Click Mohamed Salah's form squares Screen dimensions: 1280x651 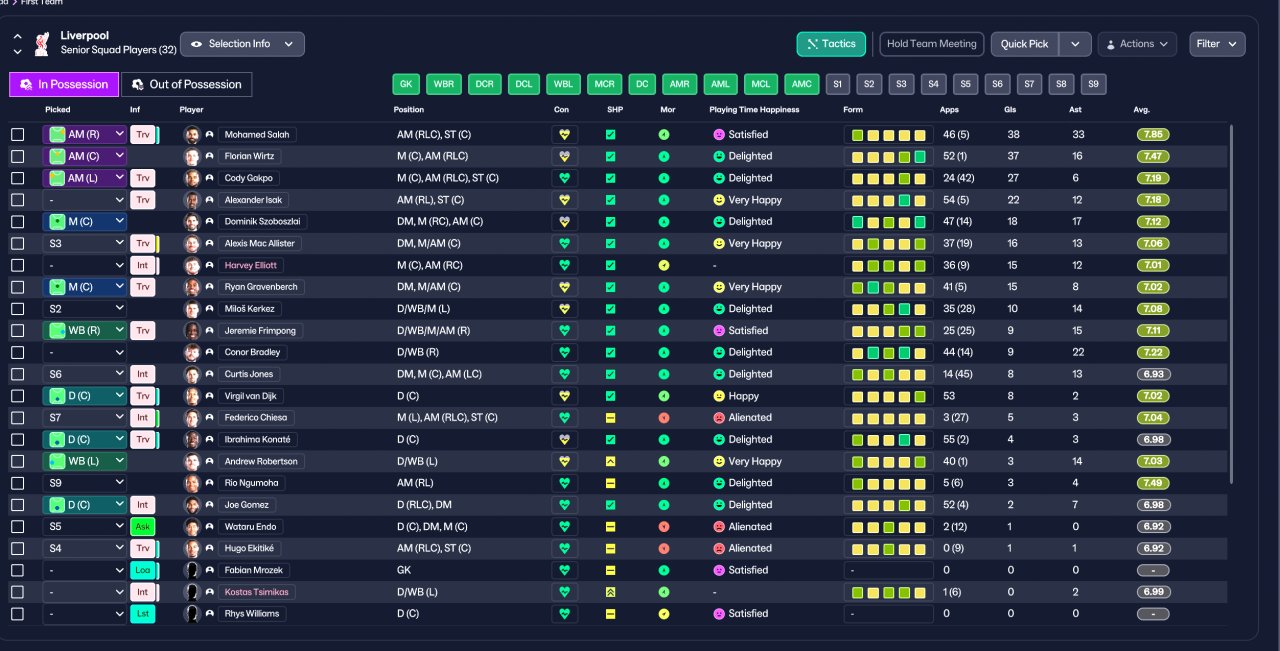click(888, 134)
